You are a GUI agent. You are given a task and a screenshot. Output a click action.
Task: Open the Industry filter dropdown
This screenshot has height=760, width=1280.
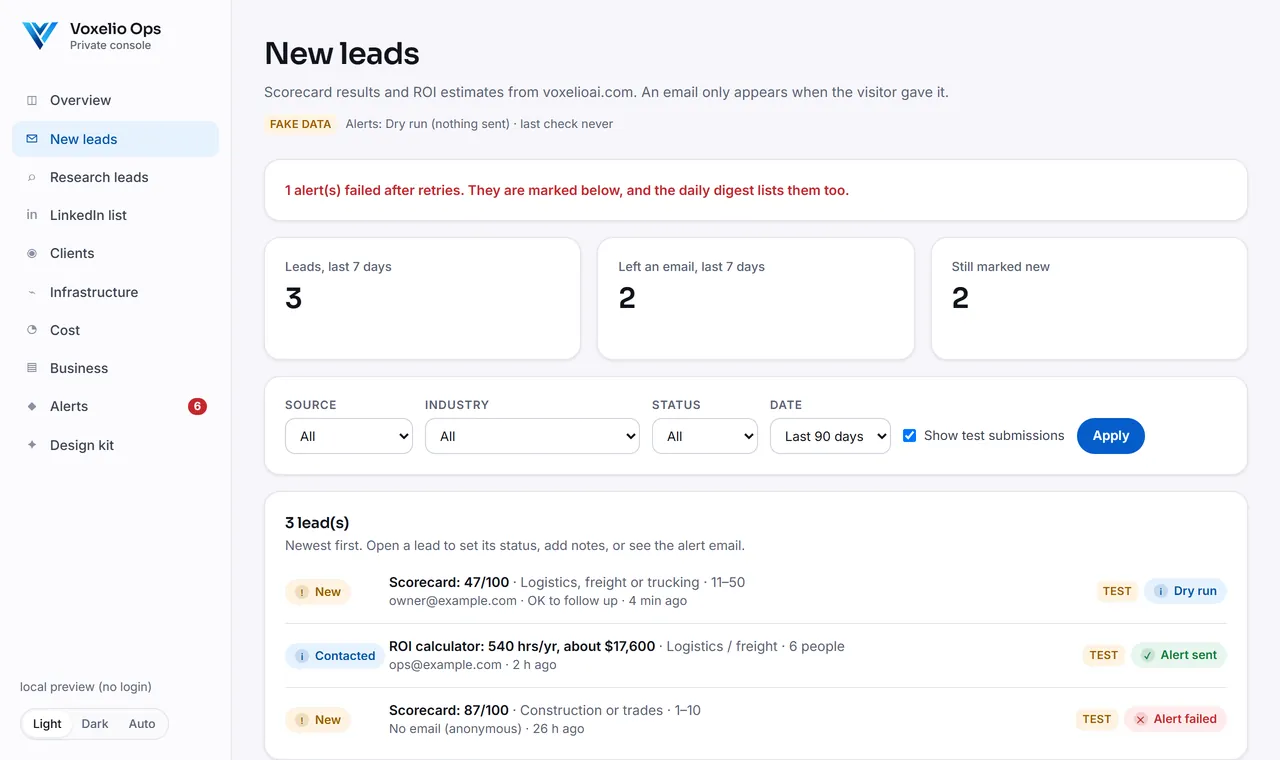(x=532, y=436)
